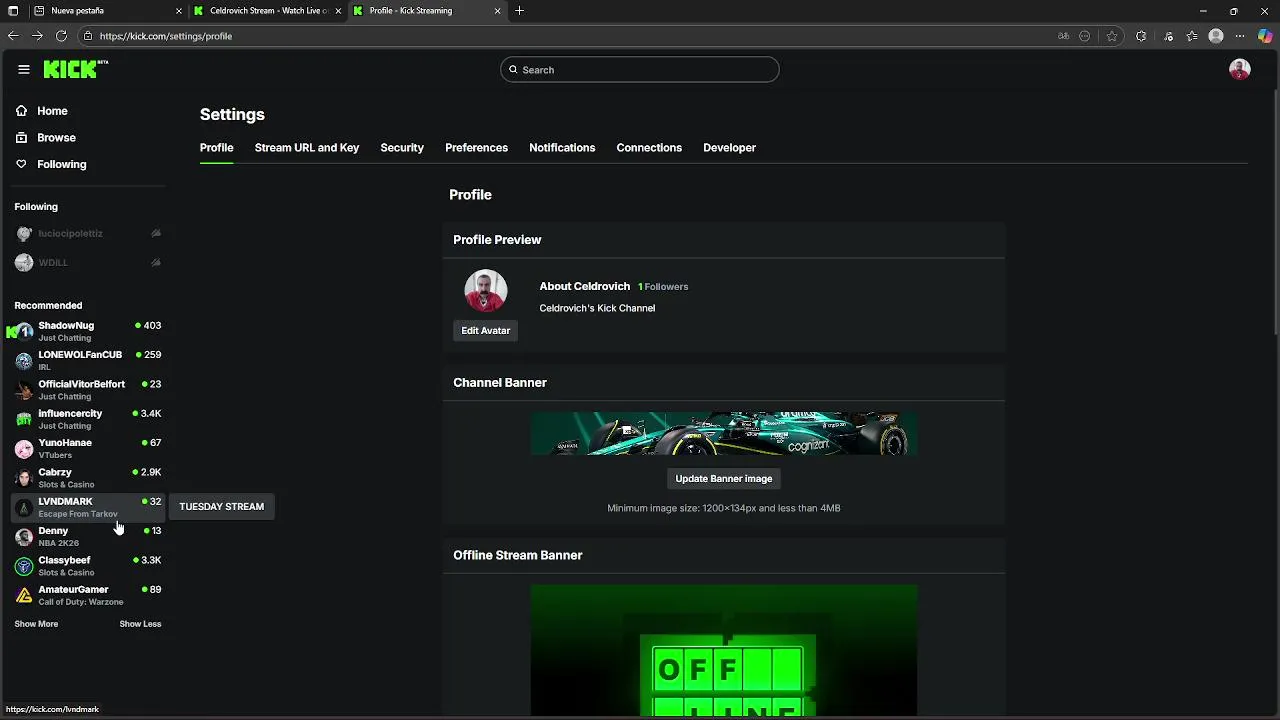Open a new browser tab with plus
This screenshot has height=720, width=1280.
(519, 11)
